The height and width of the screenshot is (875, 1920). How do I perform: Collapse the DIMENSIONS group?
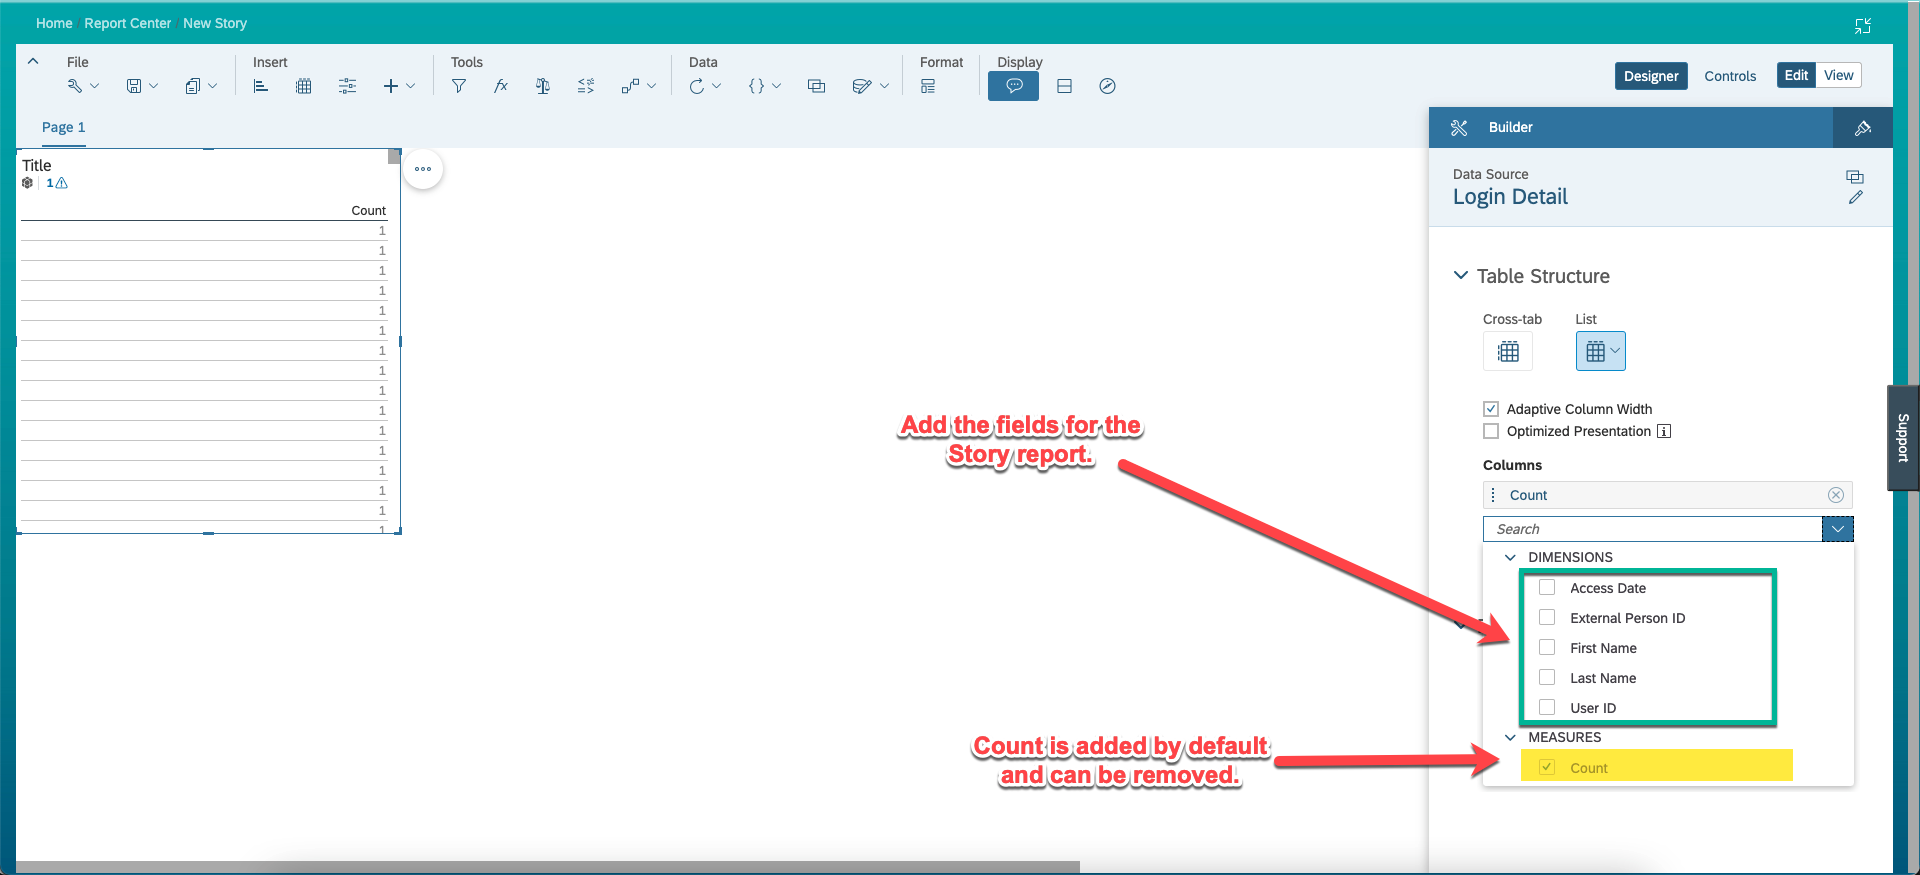(x=1510, y=557)
